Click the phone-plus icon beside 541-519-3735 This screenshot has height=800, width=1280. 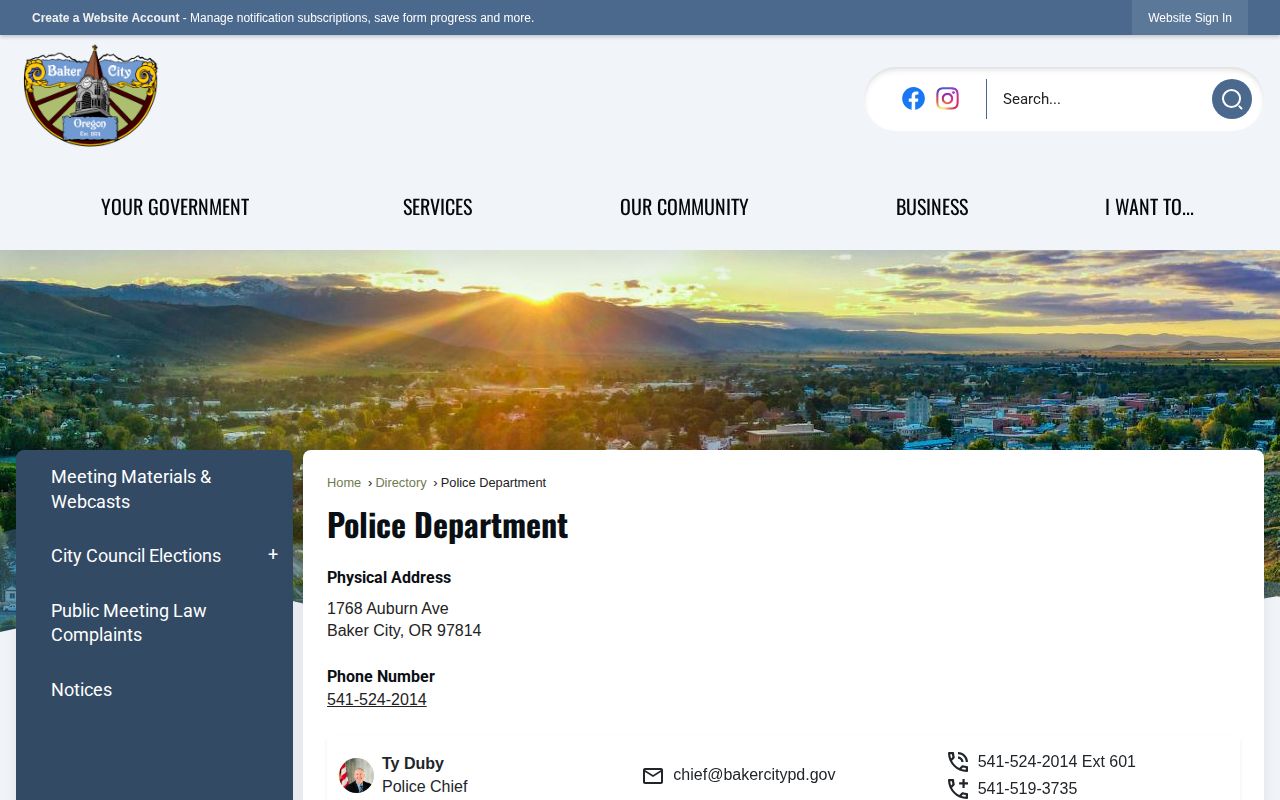click(x=958, y=789)
